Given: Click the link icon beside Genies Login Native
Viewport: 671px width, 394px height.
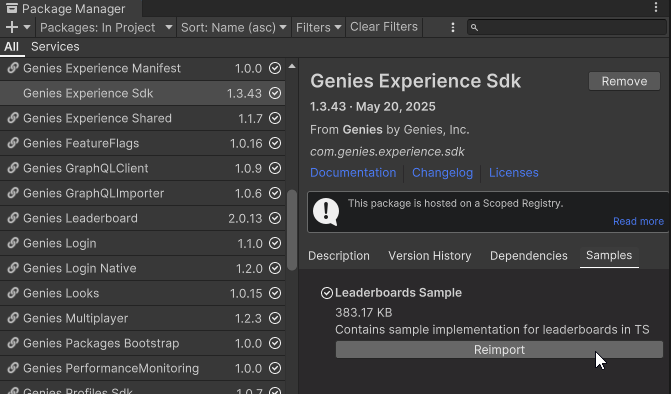Looking at the screenshot, I should tap(13, 268).
